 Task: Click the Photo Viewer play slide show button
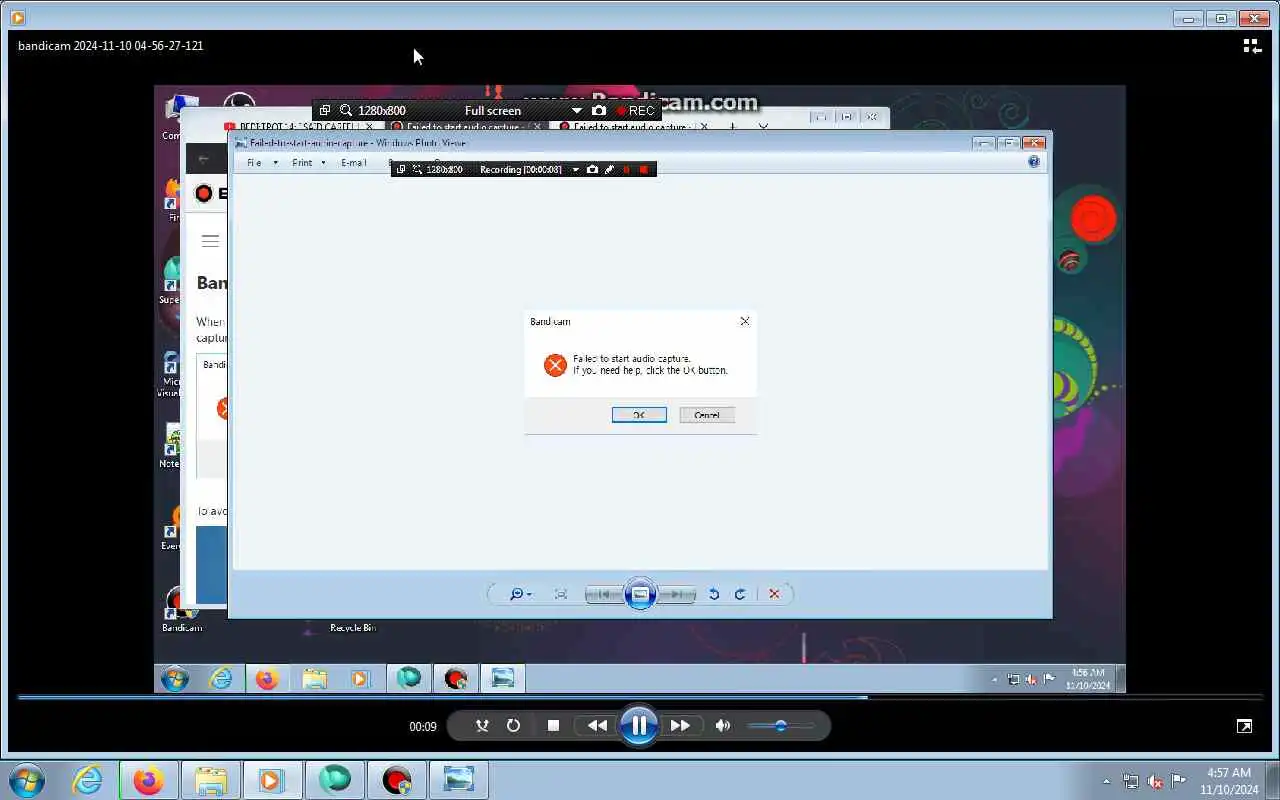click(x=640, y=594)
